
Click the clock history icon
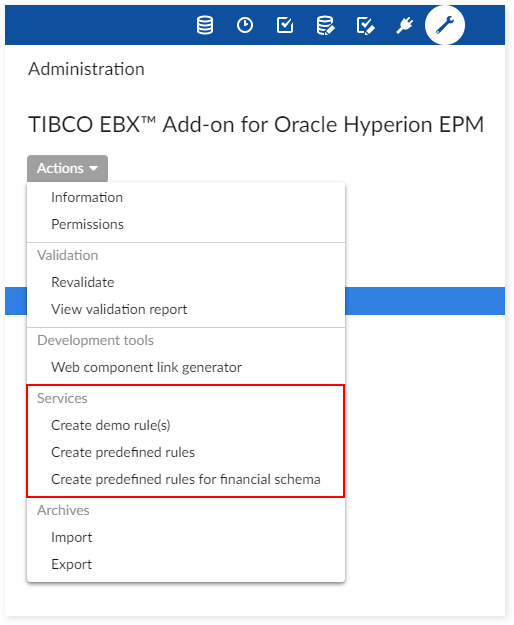pos(245,25)
